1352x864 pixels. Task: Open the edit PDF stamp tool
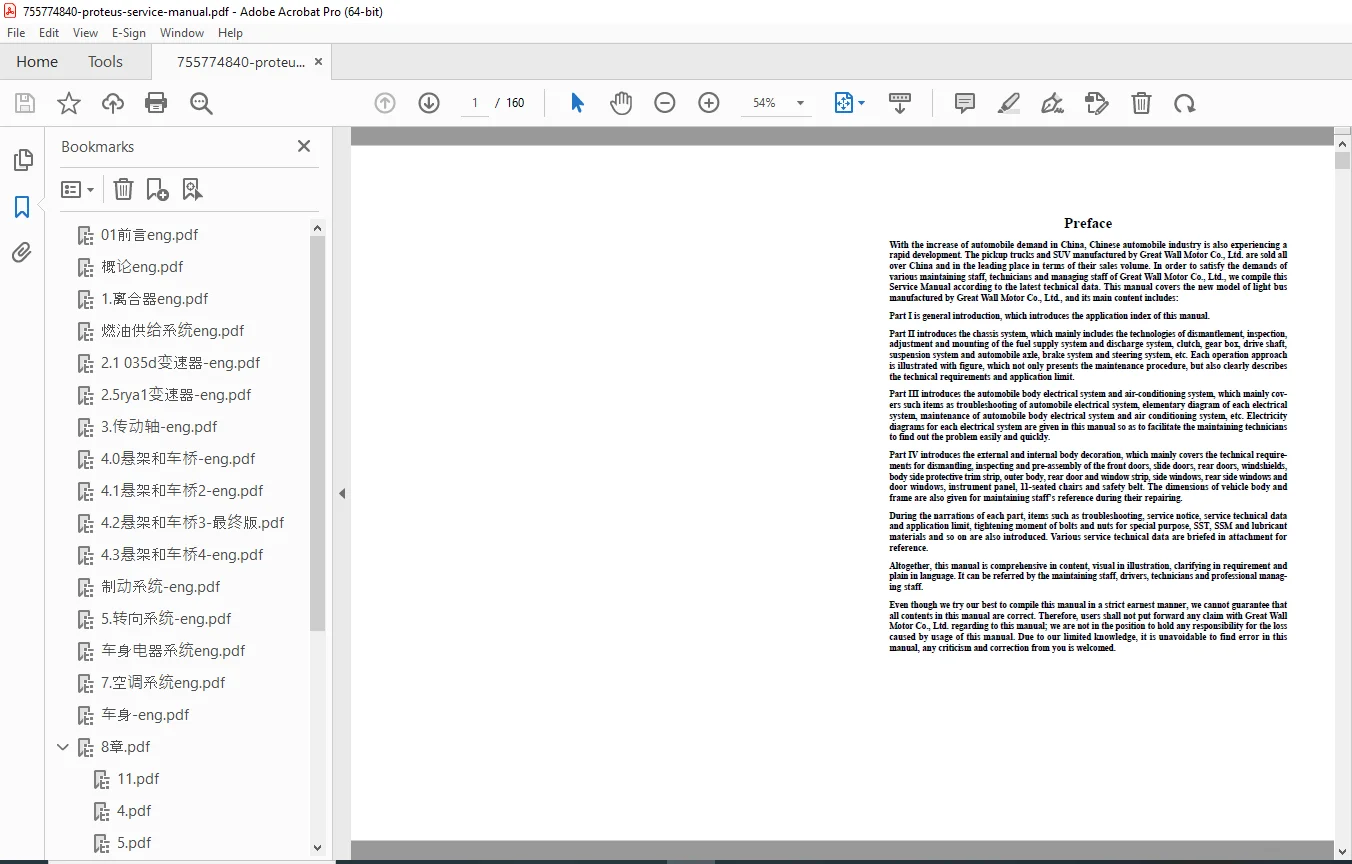click(1097, 103)
